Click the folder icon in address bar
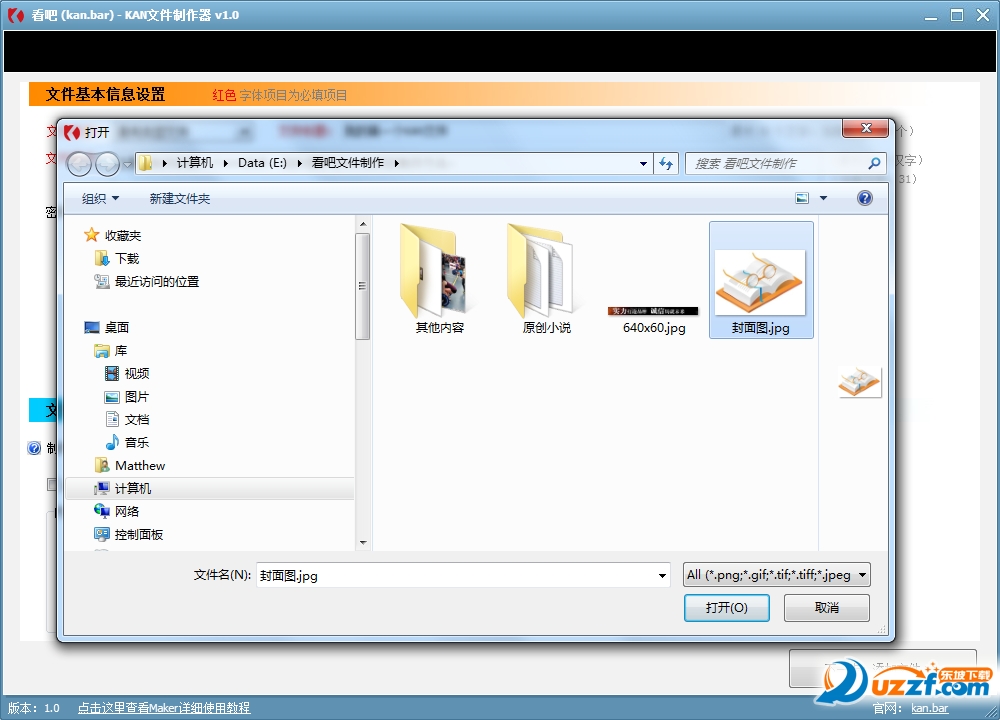This screenshot has height=720, width=1000. (x=145, y=163)
